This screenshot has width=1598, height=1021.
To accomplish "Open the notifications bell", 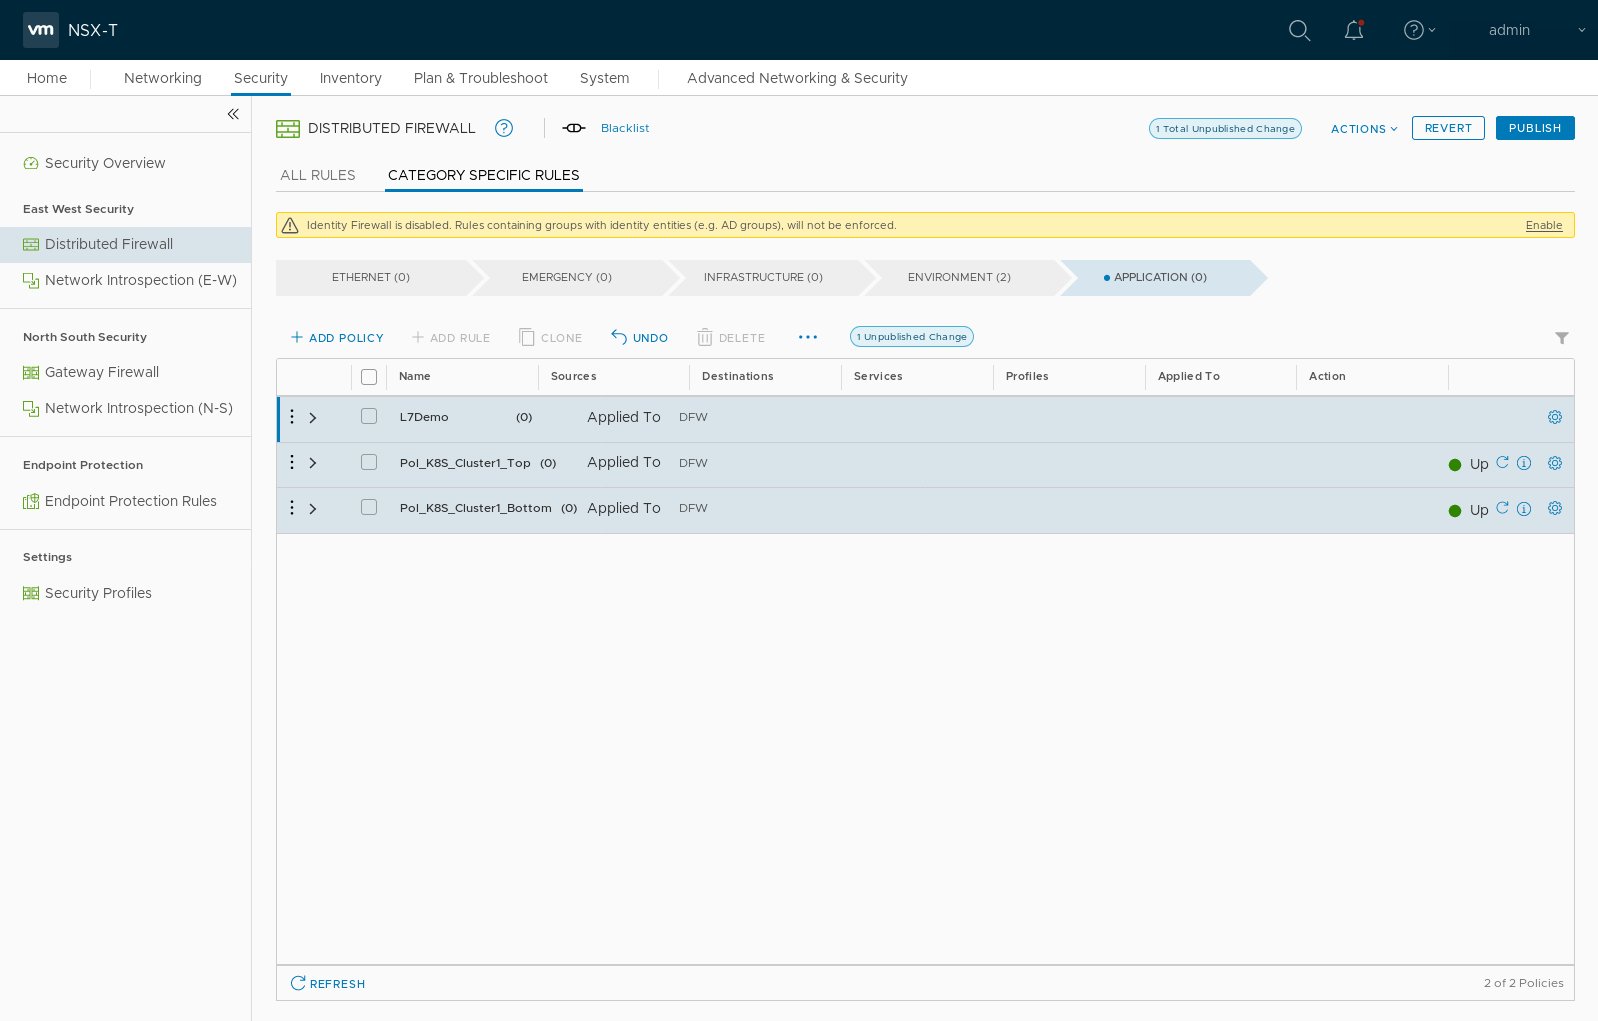I will 1354,30.
